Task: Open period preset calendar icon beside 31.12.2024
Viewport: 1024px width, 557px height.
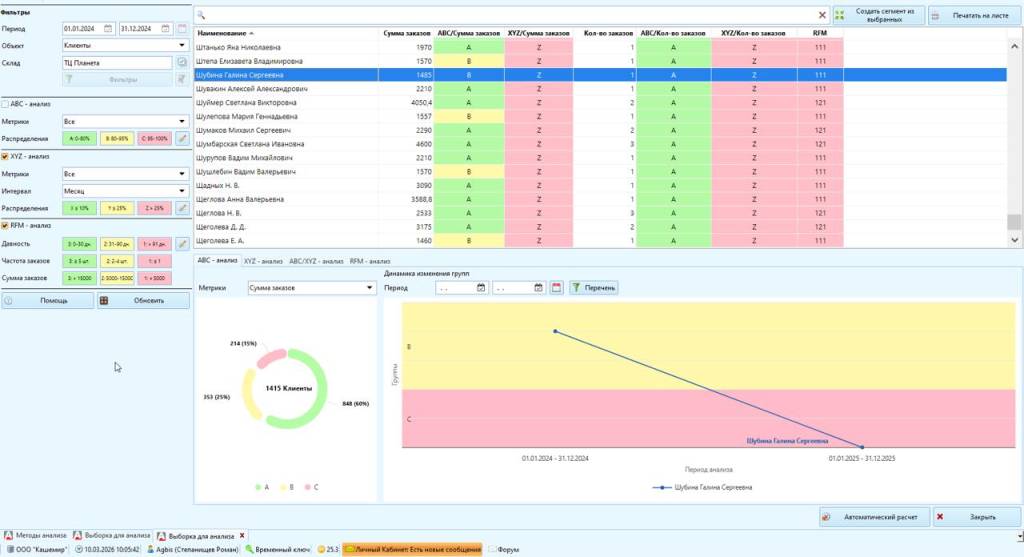Action: click(182, 28)
